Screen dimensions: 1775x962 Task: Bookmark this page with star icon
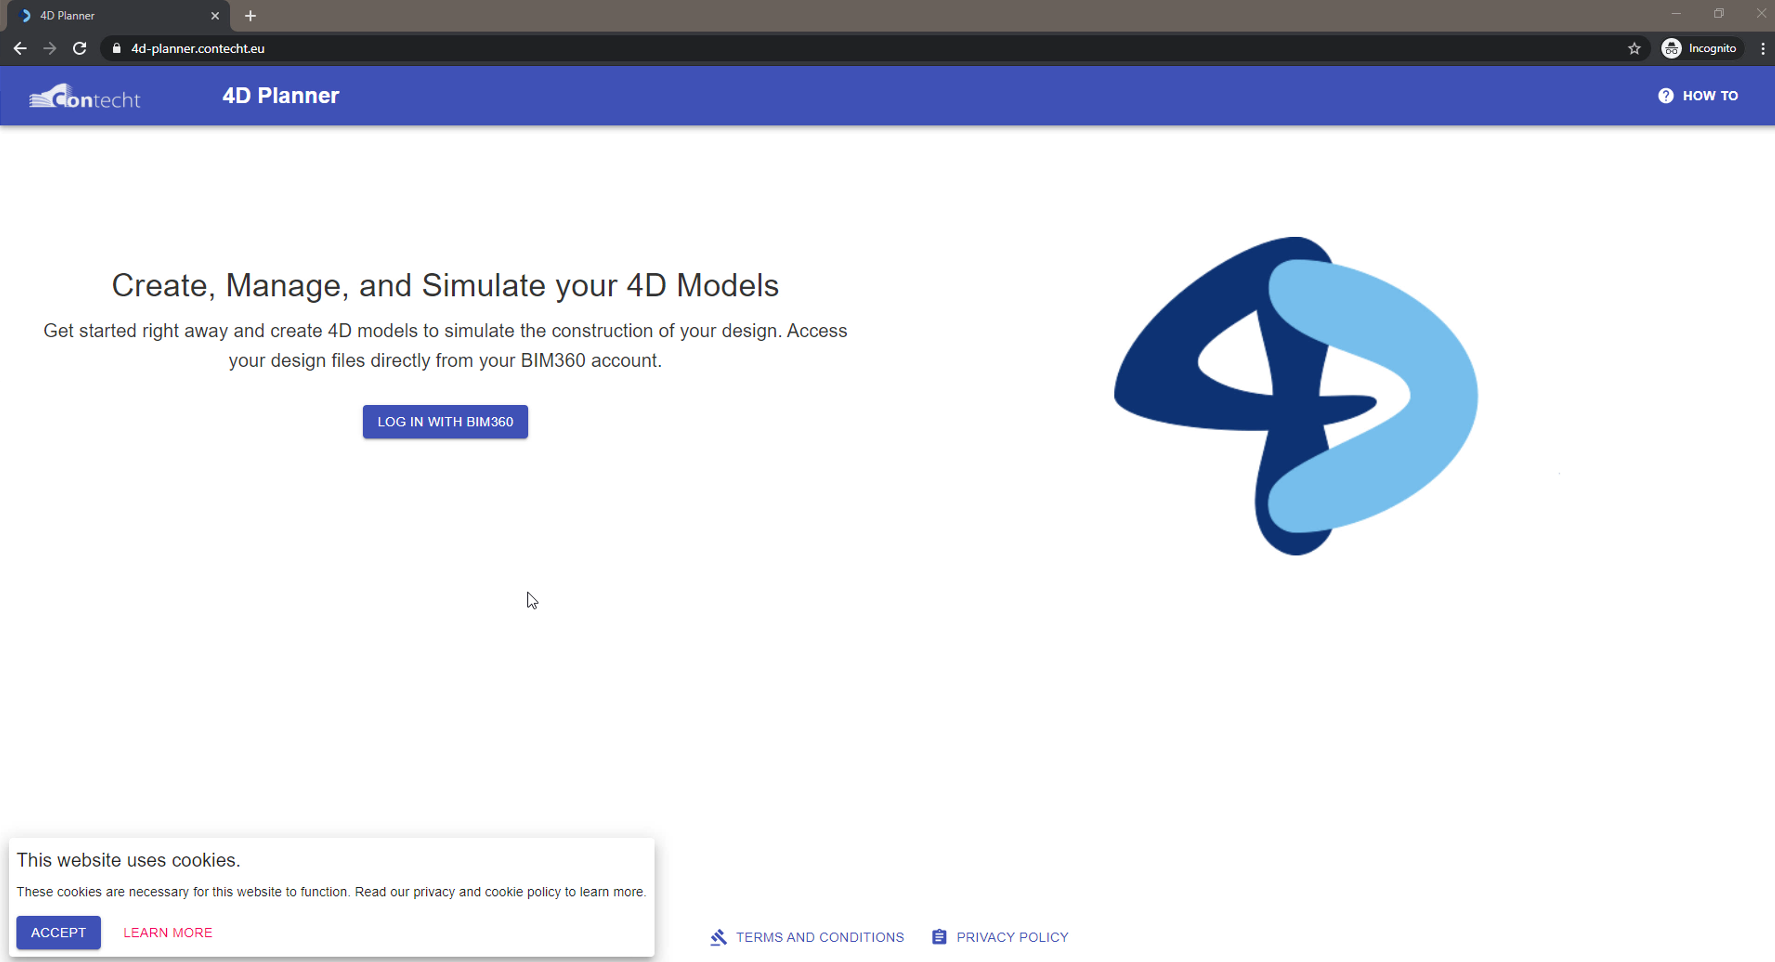point(1634,48)
